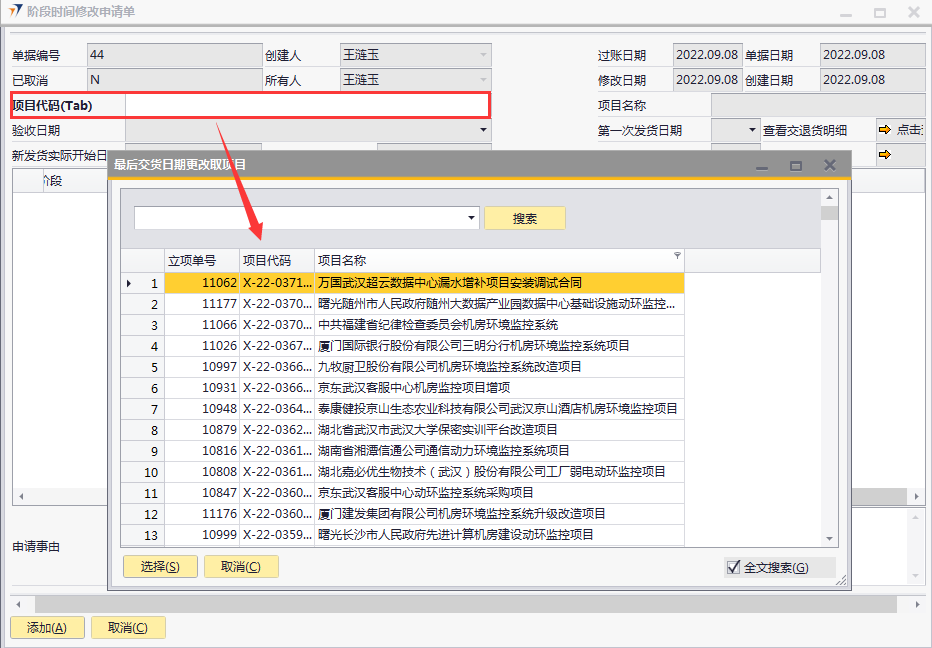932x648 pixels.
Task: Click the filter icon in 项目名称 header
Action: click(x=678, y=256)
